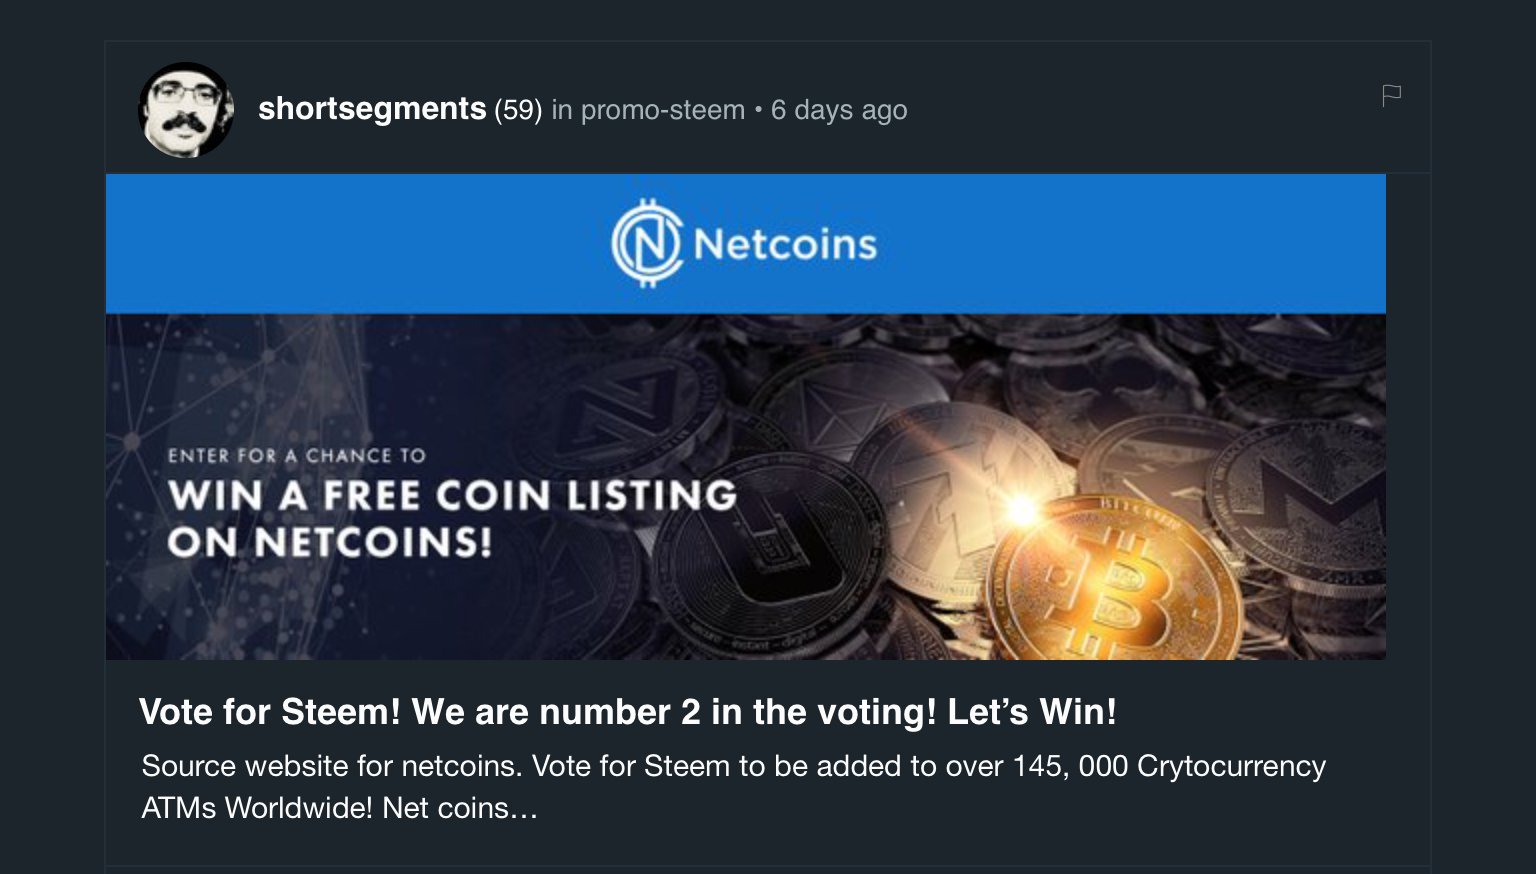The width and height of the screenshot is (1536, 874).
Task: Click "ON NETCOINS!" banner text
Action: coord(330,543)
